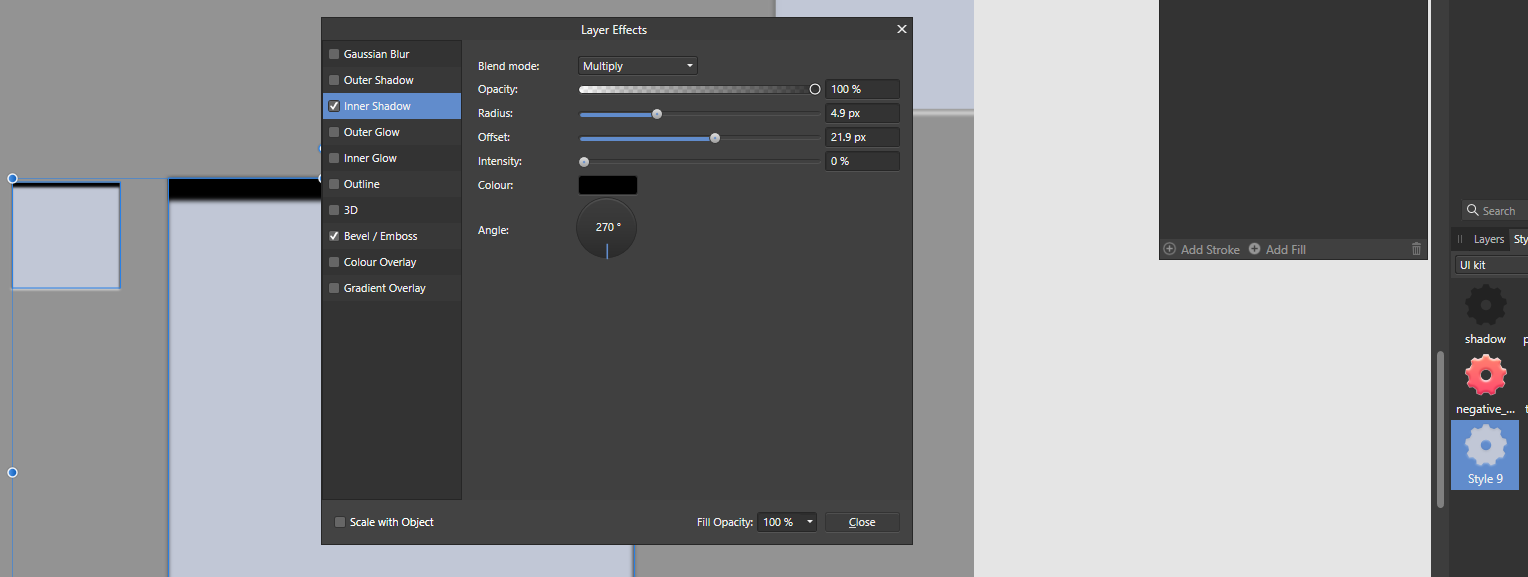Open the Fill Opacity dropdown

click(787, 522)
